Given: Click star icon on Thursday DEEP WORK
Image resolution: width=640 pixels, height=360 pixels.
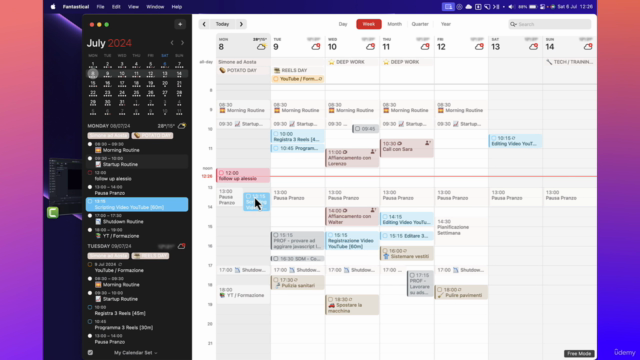Looking at the screenshot, I should pyautogui.click(x=386, y=62).
